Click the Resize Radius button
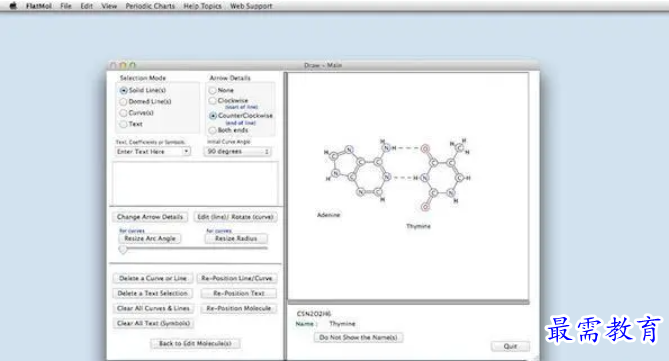The height and width of the screenshot is (361, 669). pyautogui.click(x=236, y=239)
